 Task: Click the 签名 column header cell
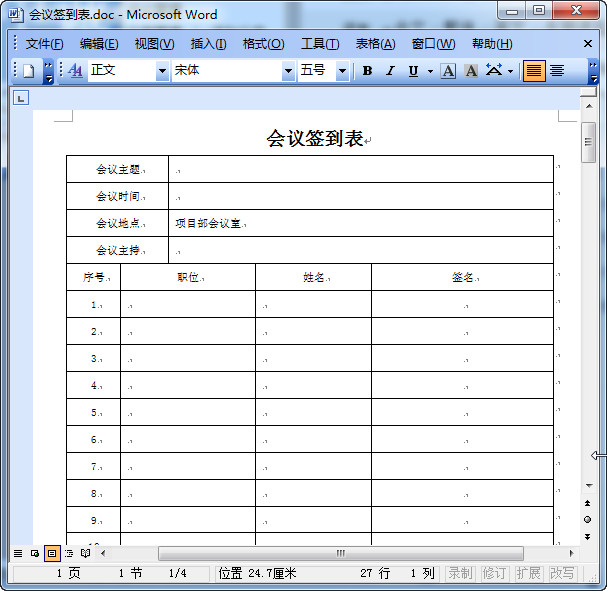tap(463, 277)
